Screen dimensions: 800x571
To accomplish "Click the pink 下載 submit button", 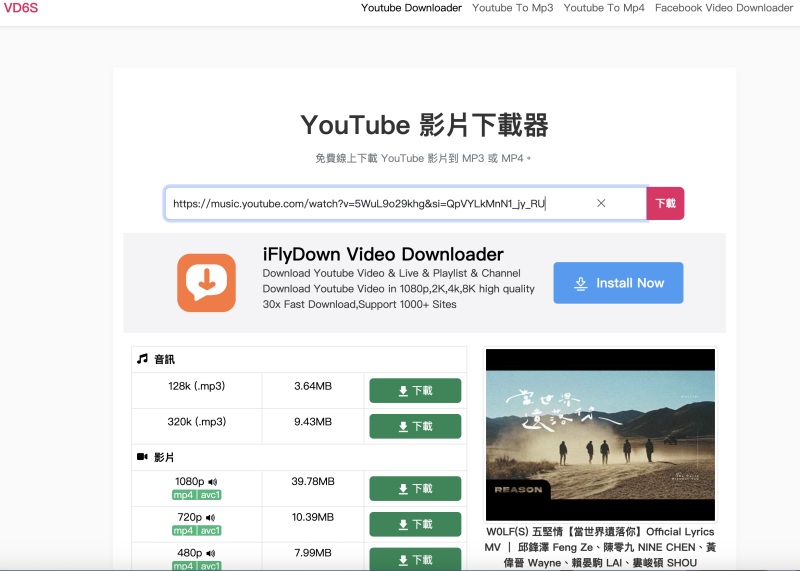I will (x=665, y=204).
